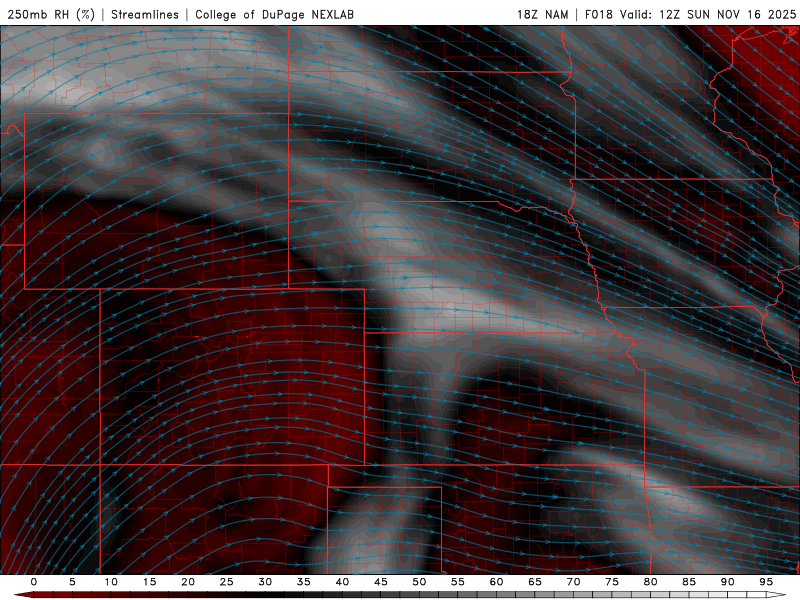Click the "55" label on the color scale
Image resolution: width=800 pixels, height=600 pixels.
[458, 582]
